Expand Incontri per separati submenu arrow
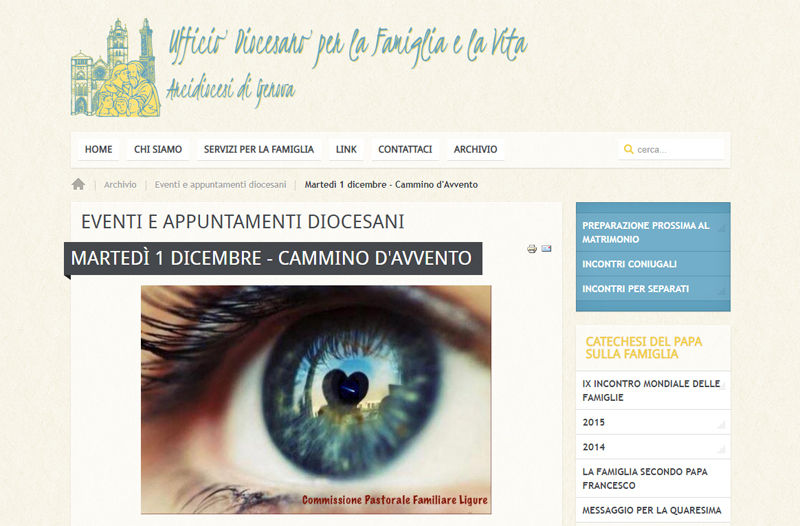 tap(721, 292)
